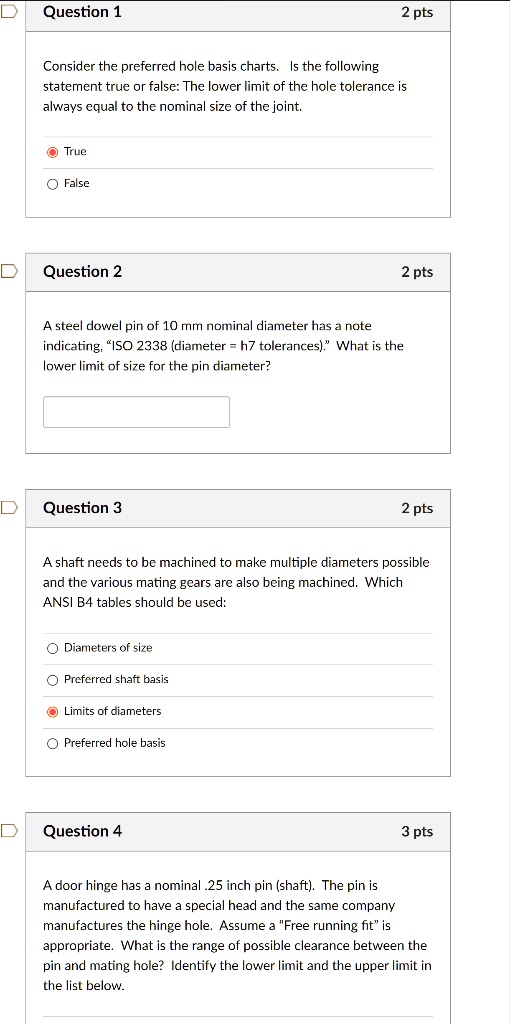The height and width of the screenshot is (1024, 510).
Task: Click the '3 pts' label on Question 4
Action: (417, 831)
